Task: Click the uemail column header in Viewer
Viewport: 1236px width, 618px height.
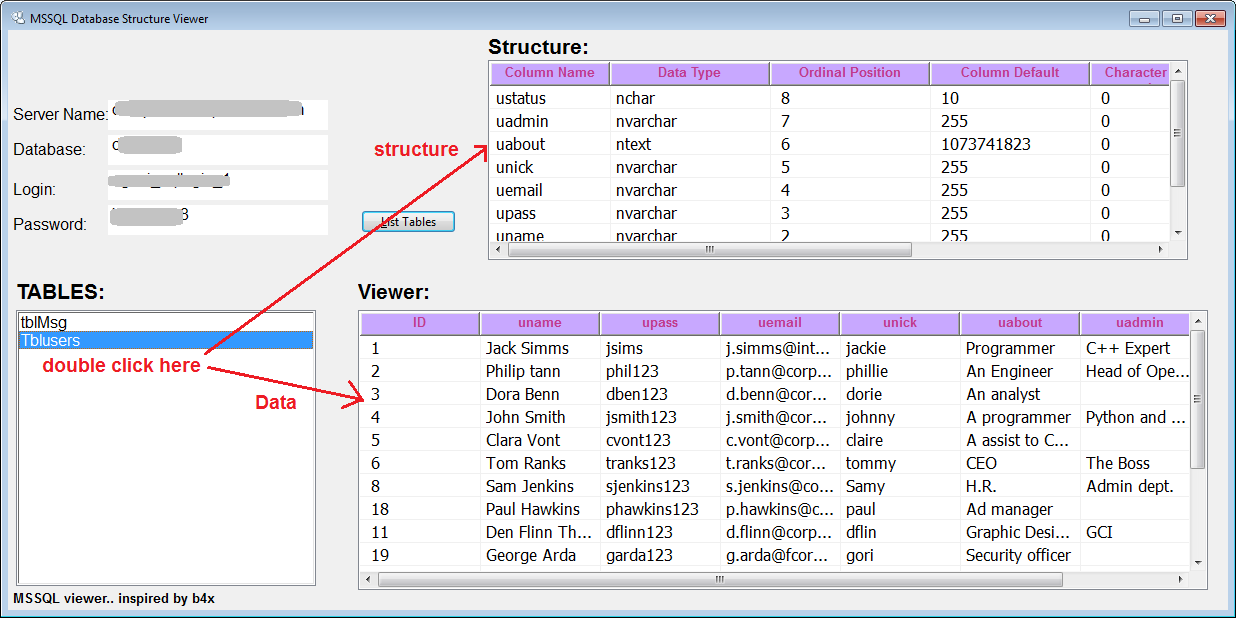Action: [x=780, y=323]
